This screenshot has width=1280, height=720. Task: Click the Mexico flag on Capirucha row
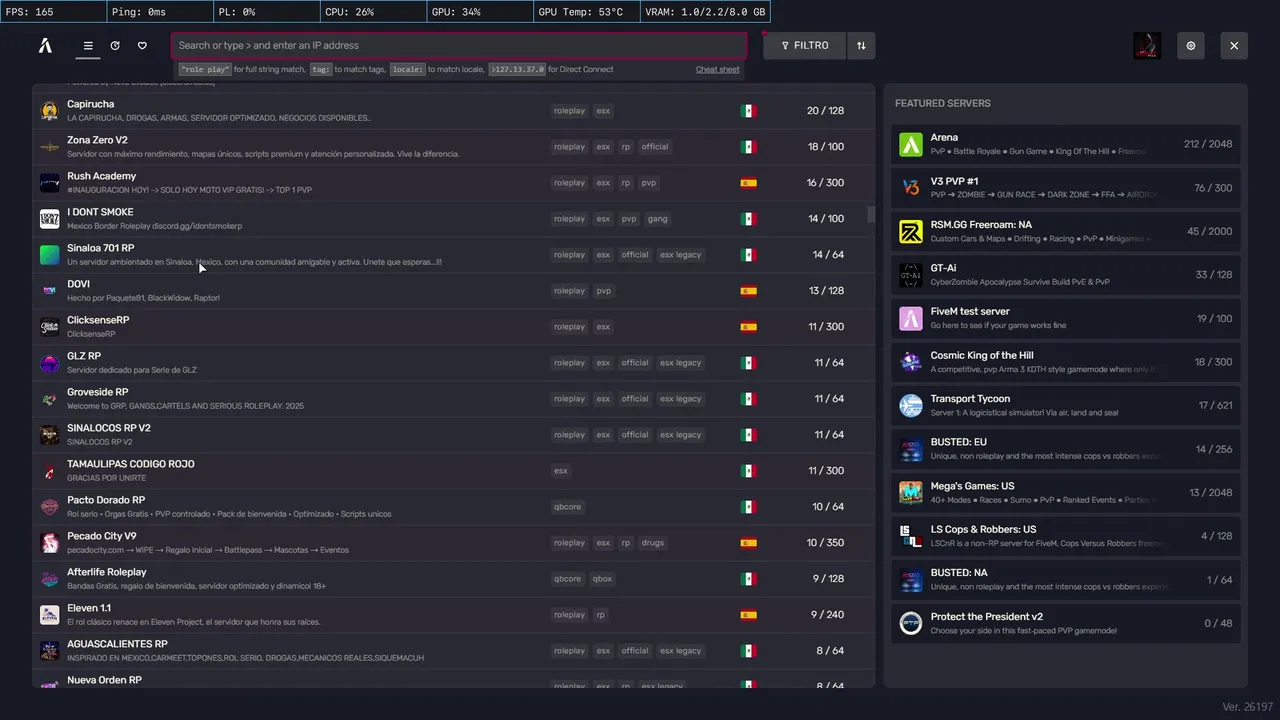[x=747, y=111]
